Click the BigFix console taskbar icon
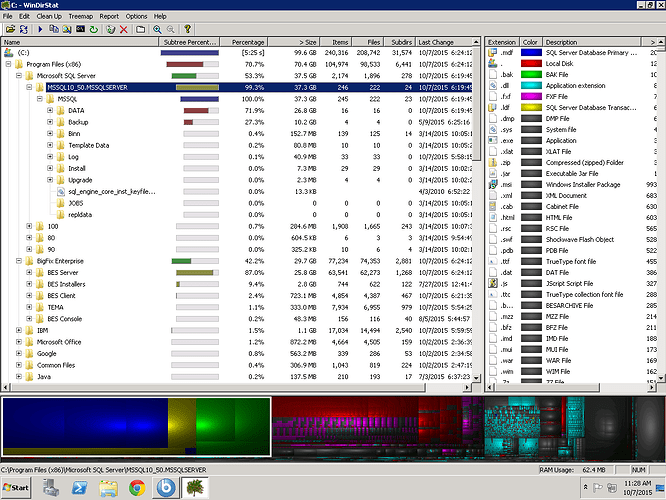 tap(166, 488)
